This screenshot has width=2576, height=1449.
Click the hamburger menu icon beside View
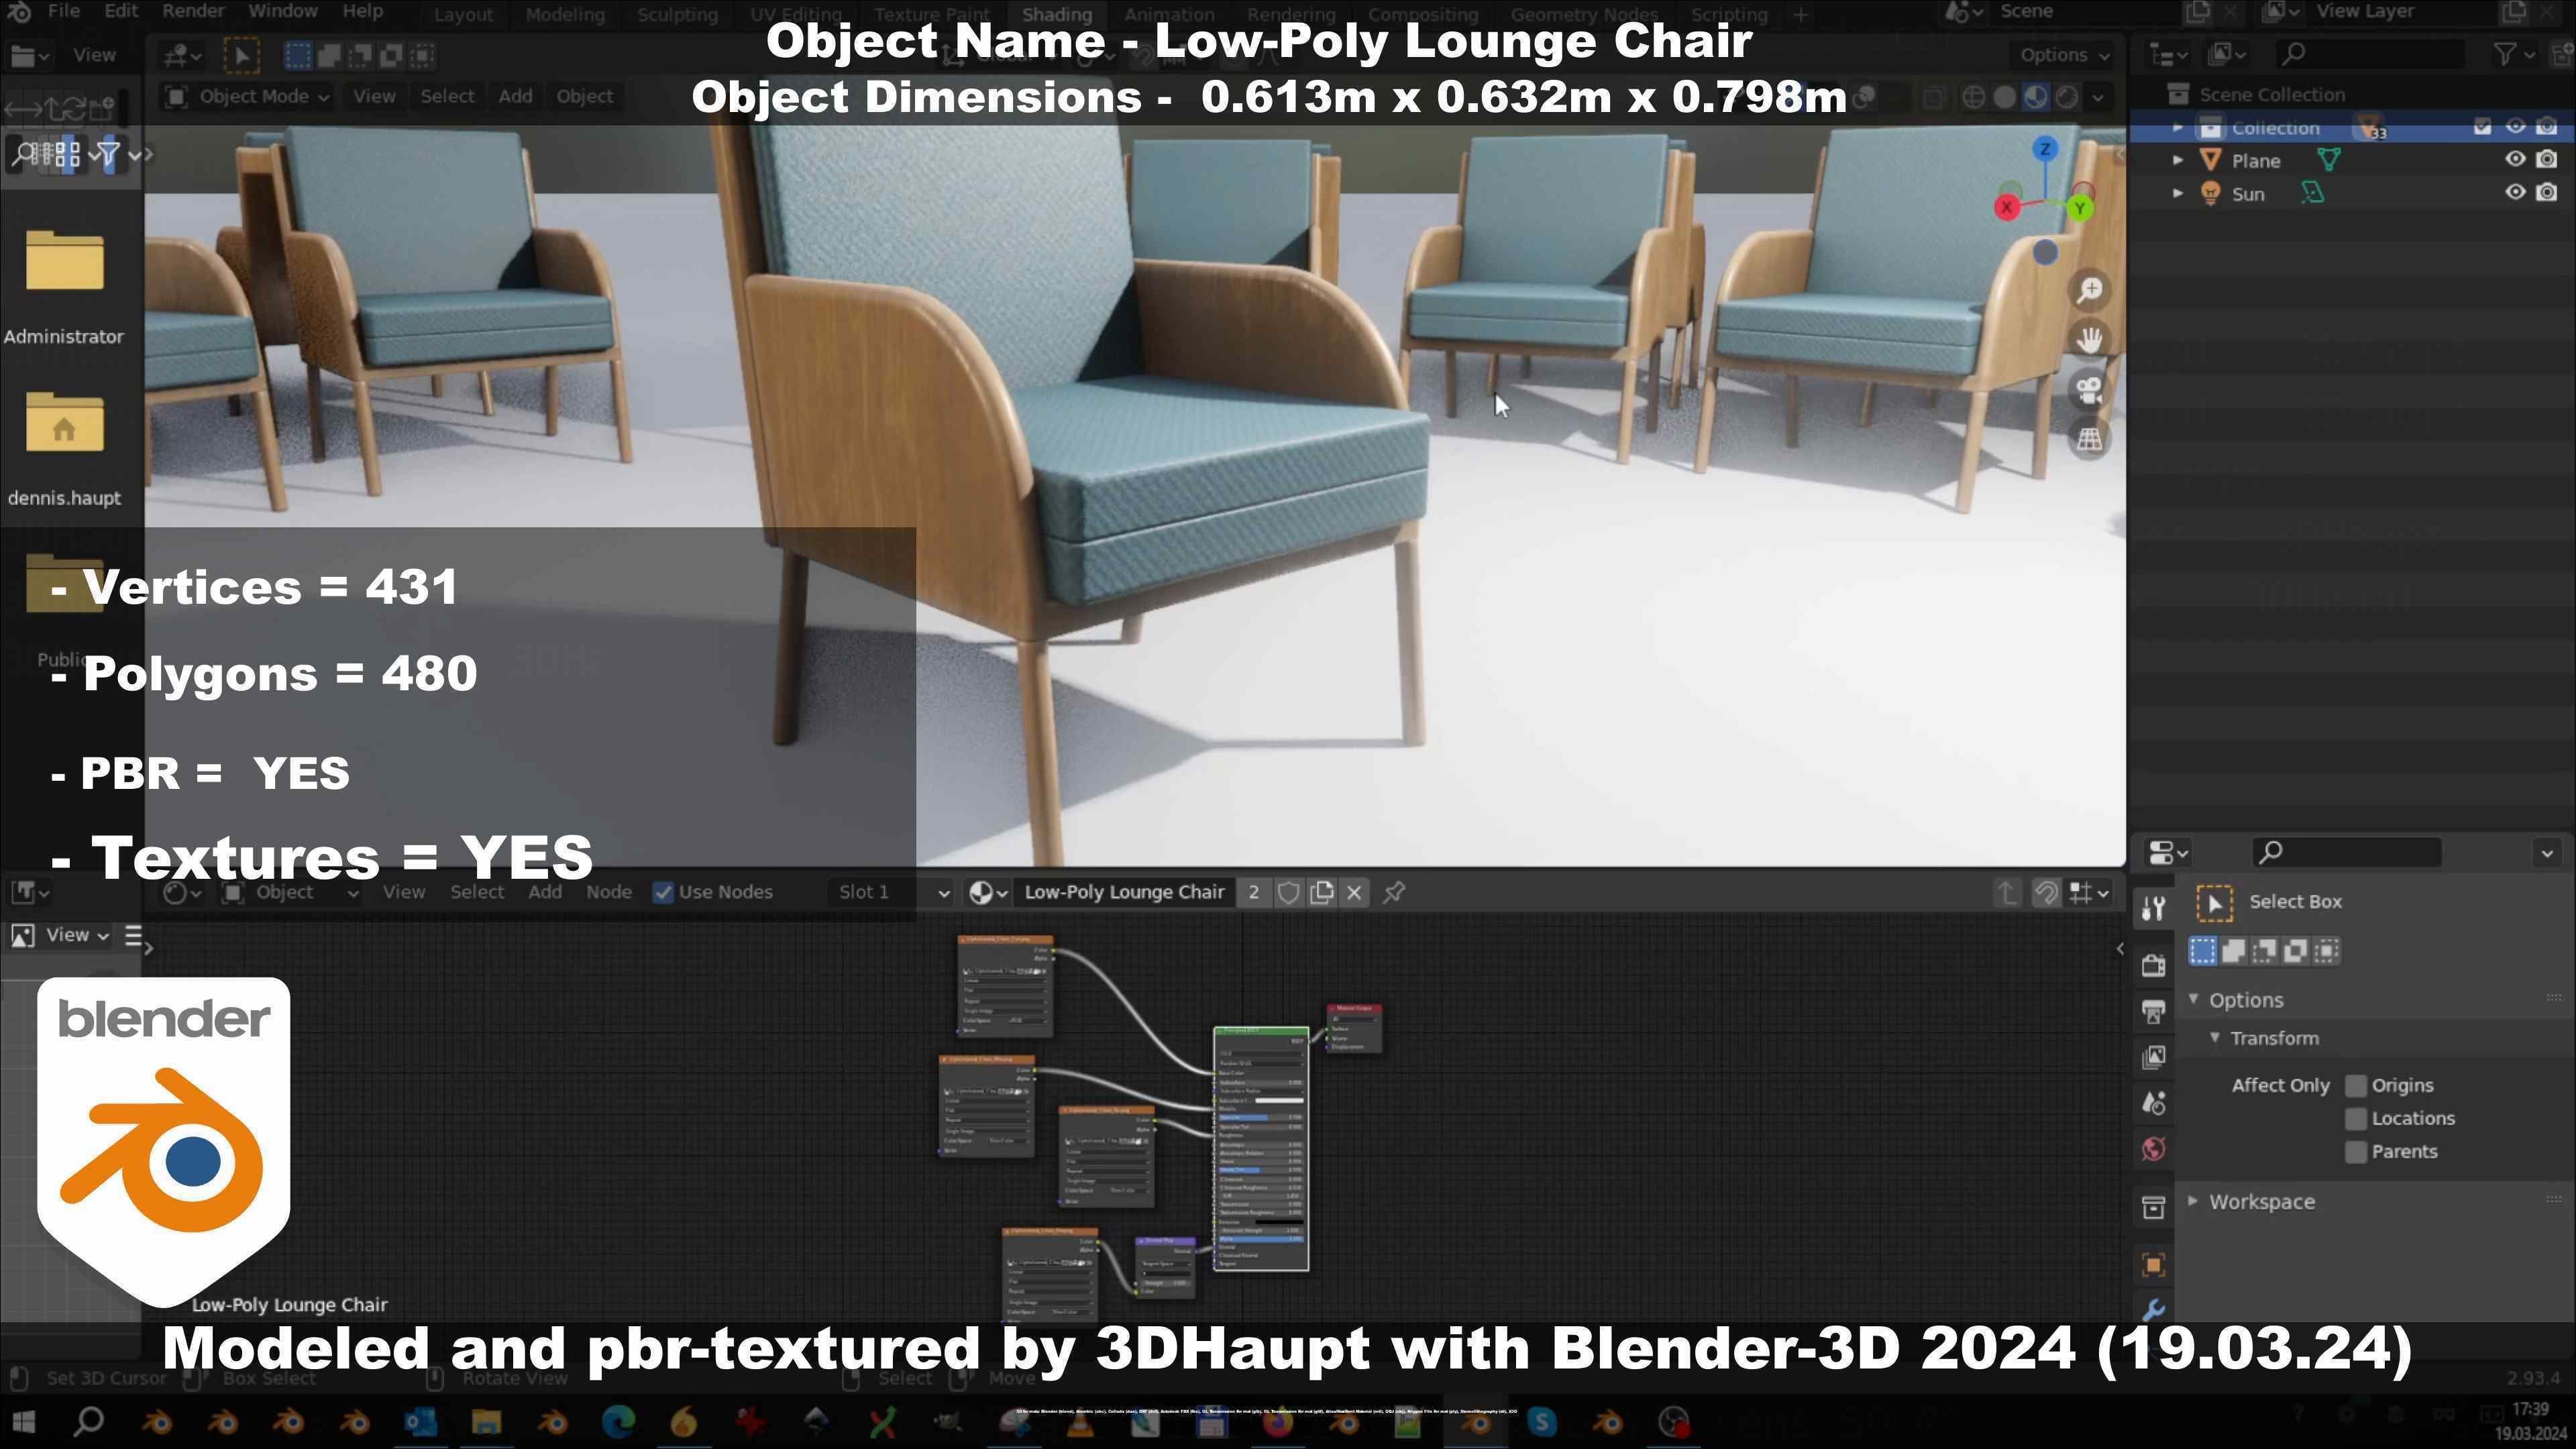[x=133, y=935]
